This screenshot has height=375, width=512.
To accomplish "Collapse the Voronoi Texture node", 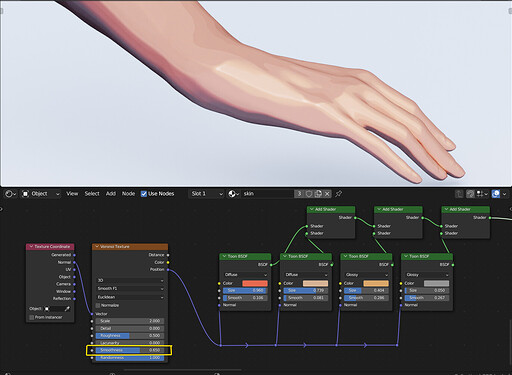I will pyautogui.click(x=97, y=247).
